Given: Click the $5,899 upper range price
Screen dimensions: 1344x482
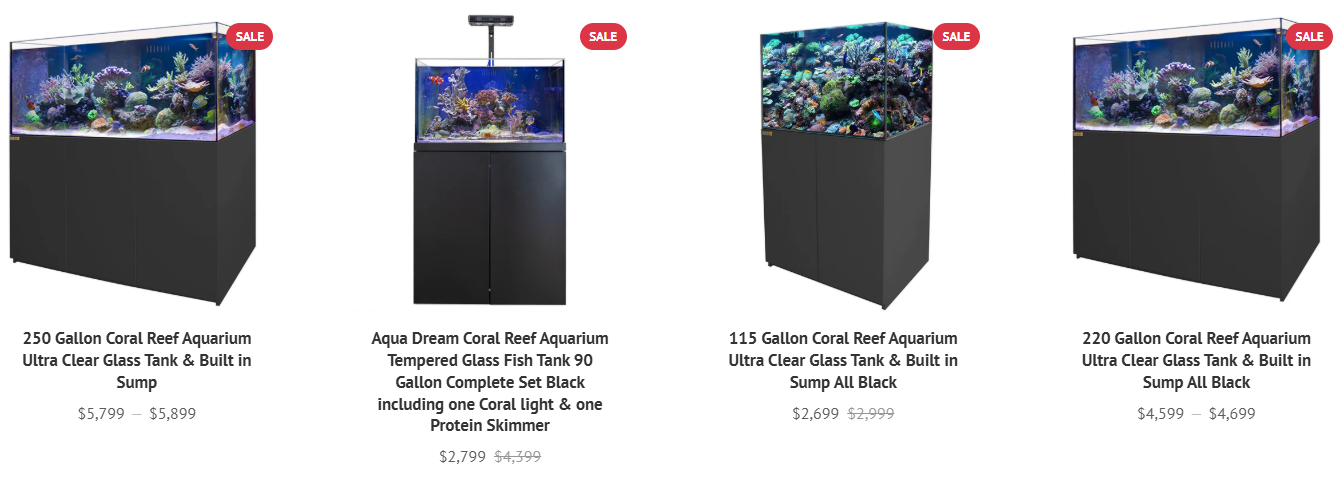Looking at the screenshot, I should pos(173,413).
